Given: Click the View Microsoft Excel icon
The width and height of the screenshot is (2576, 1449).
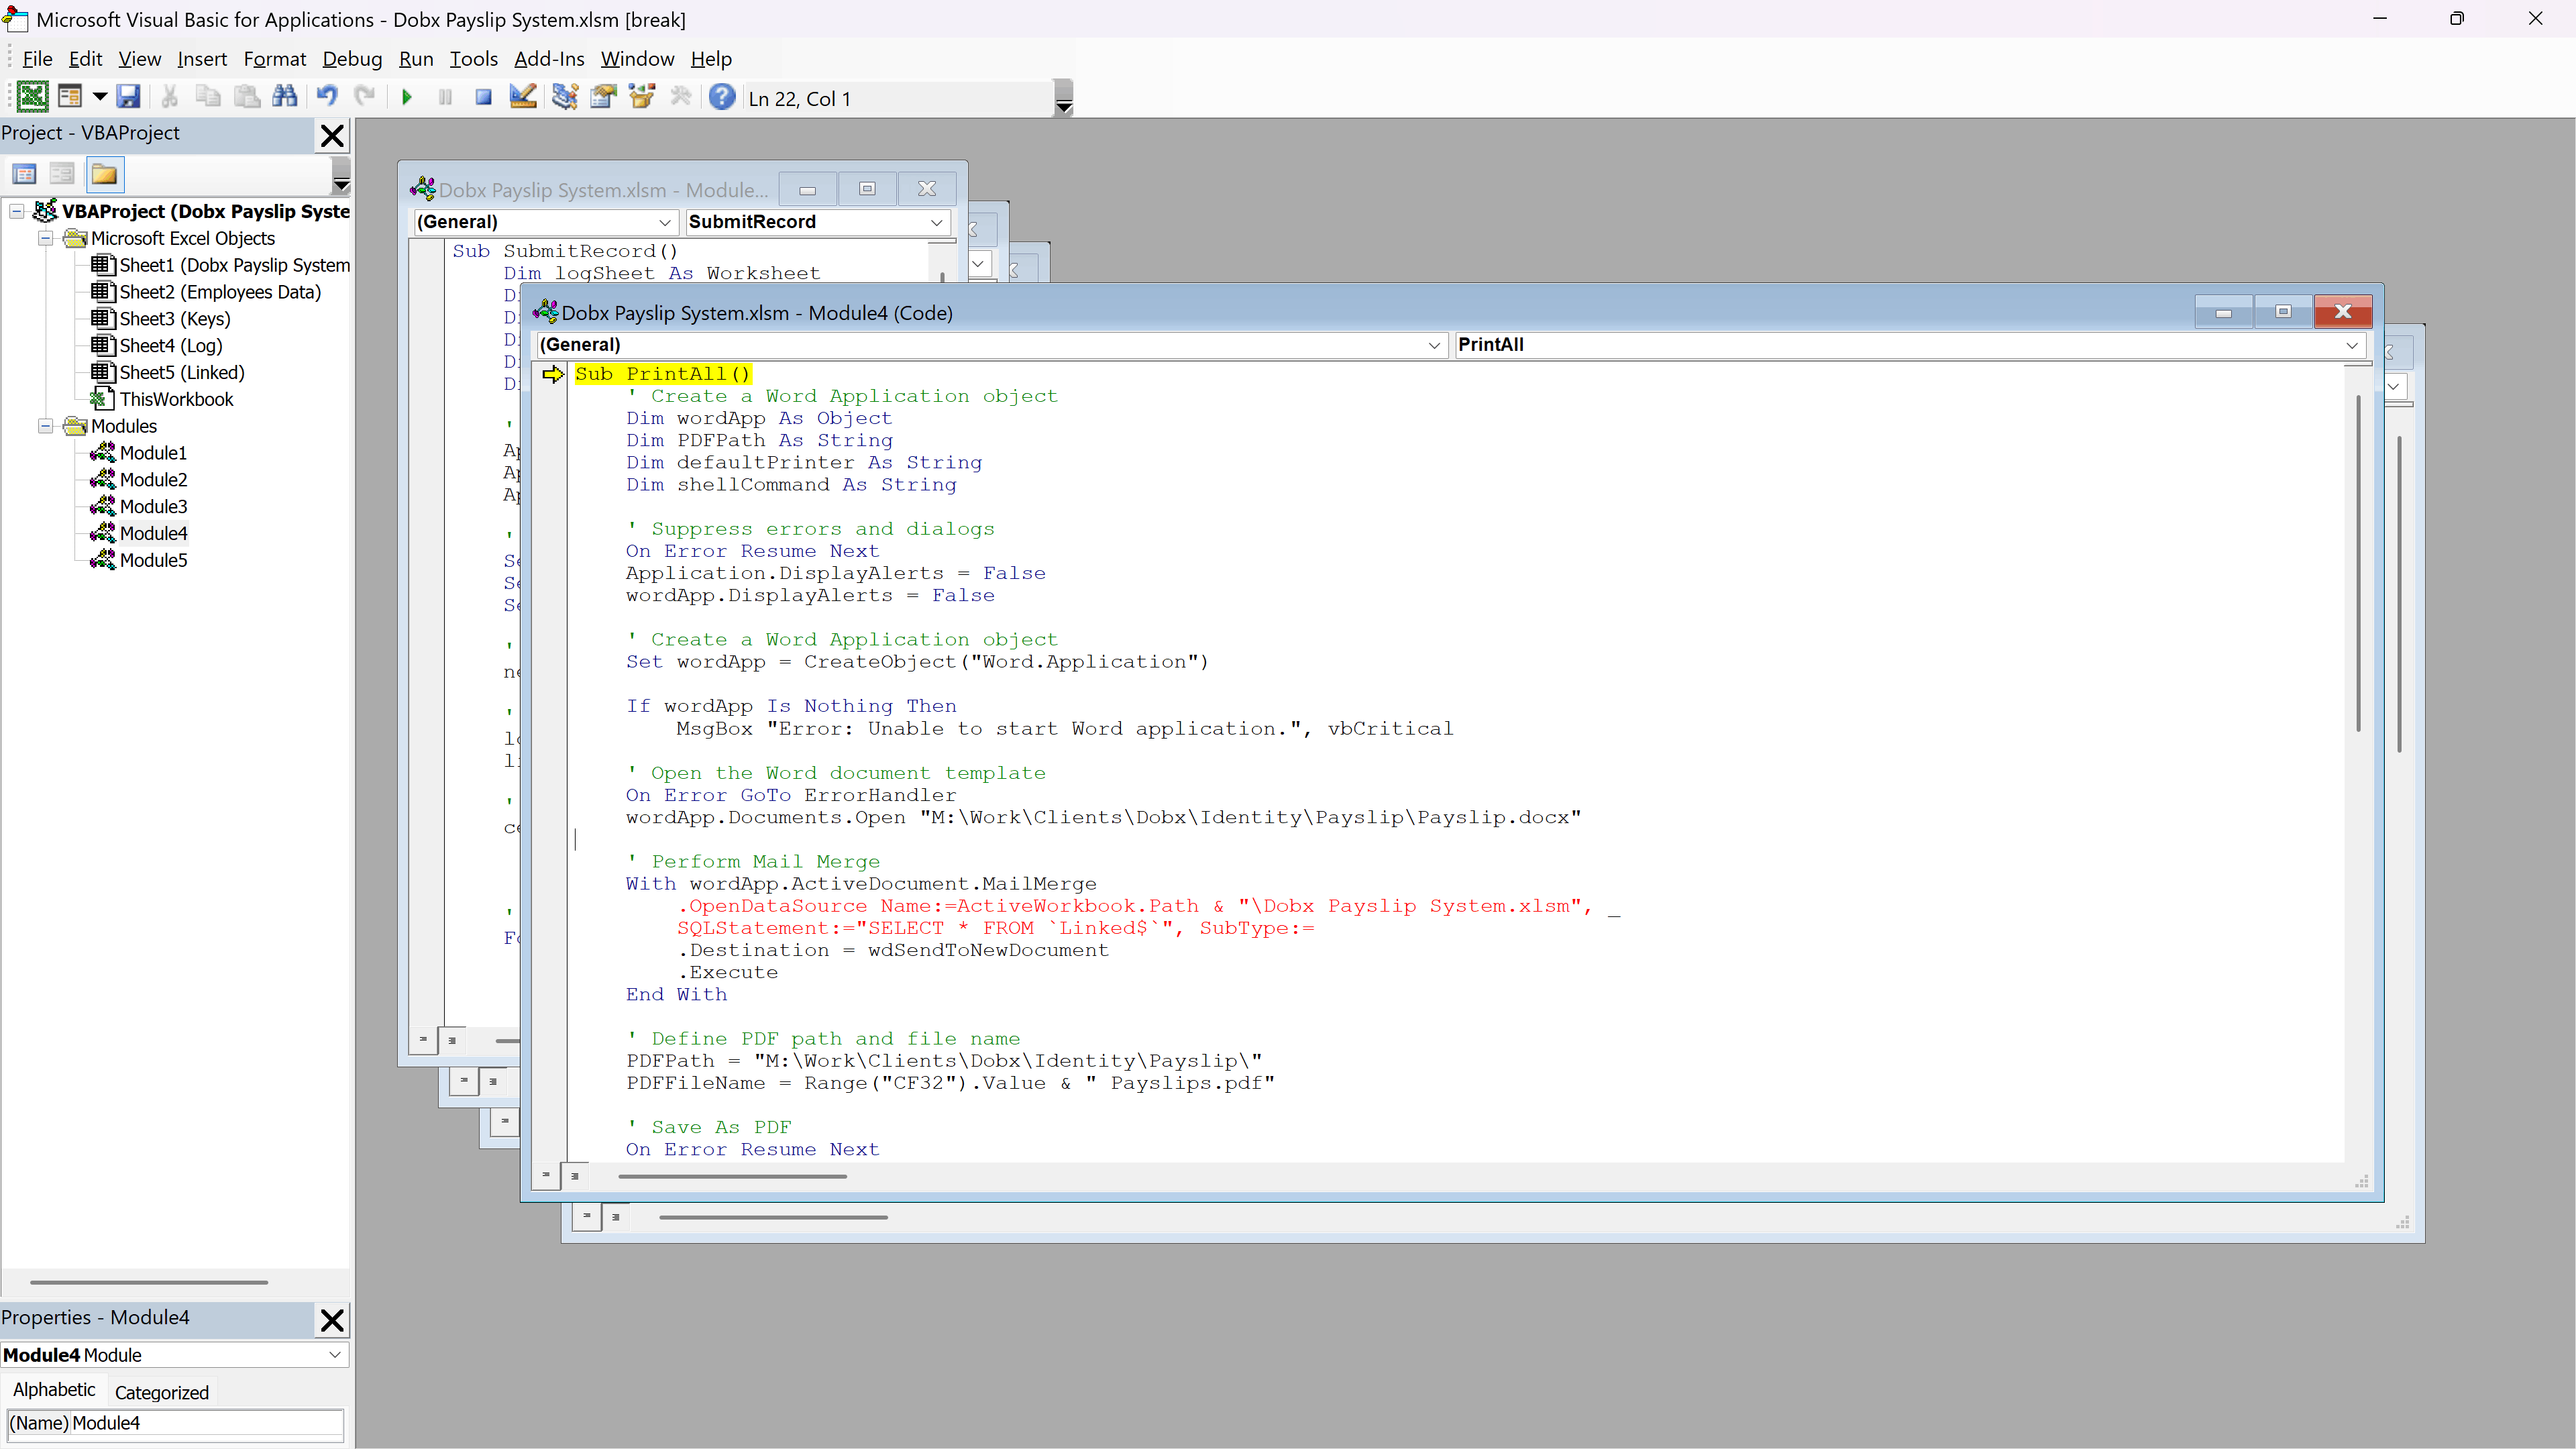Looking at the screenshot, I should [32, 97].
